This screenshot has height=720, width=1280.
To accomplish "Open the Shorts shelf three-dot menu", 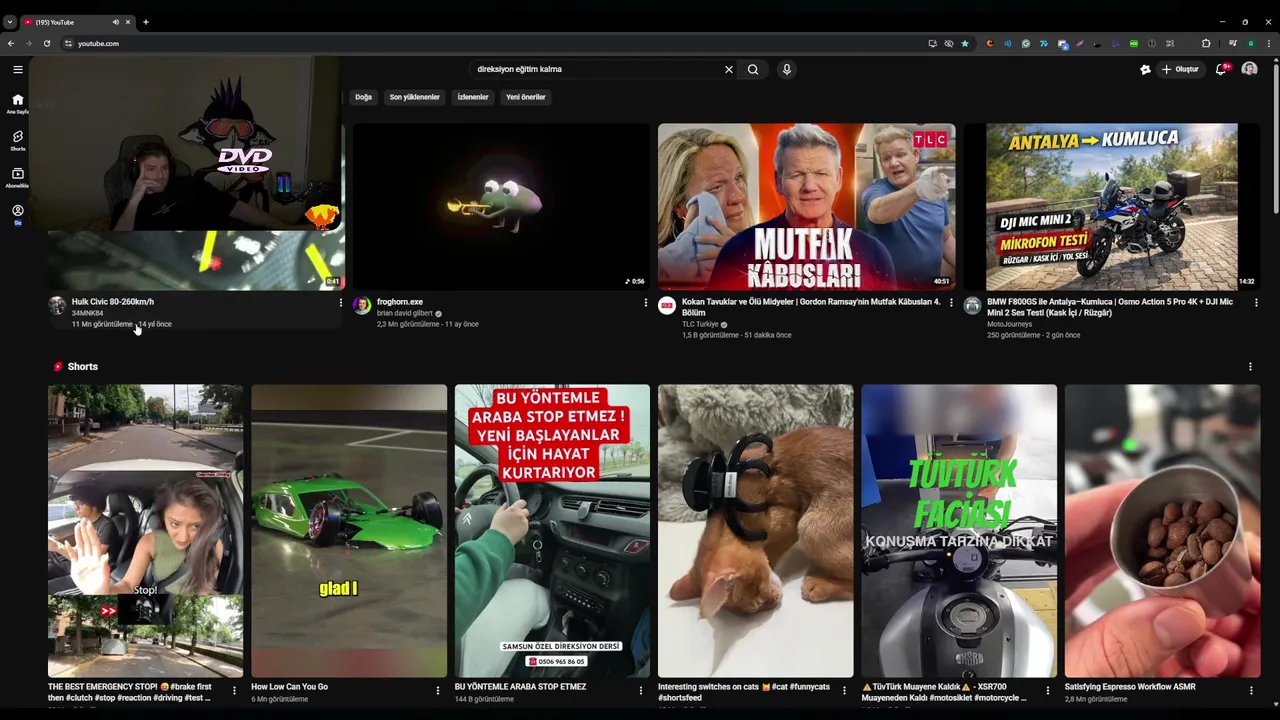I will click(1250, 367).
